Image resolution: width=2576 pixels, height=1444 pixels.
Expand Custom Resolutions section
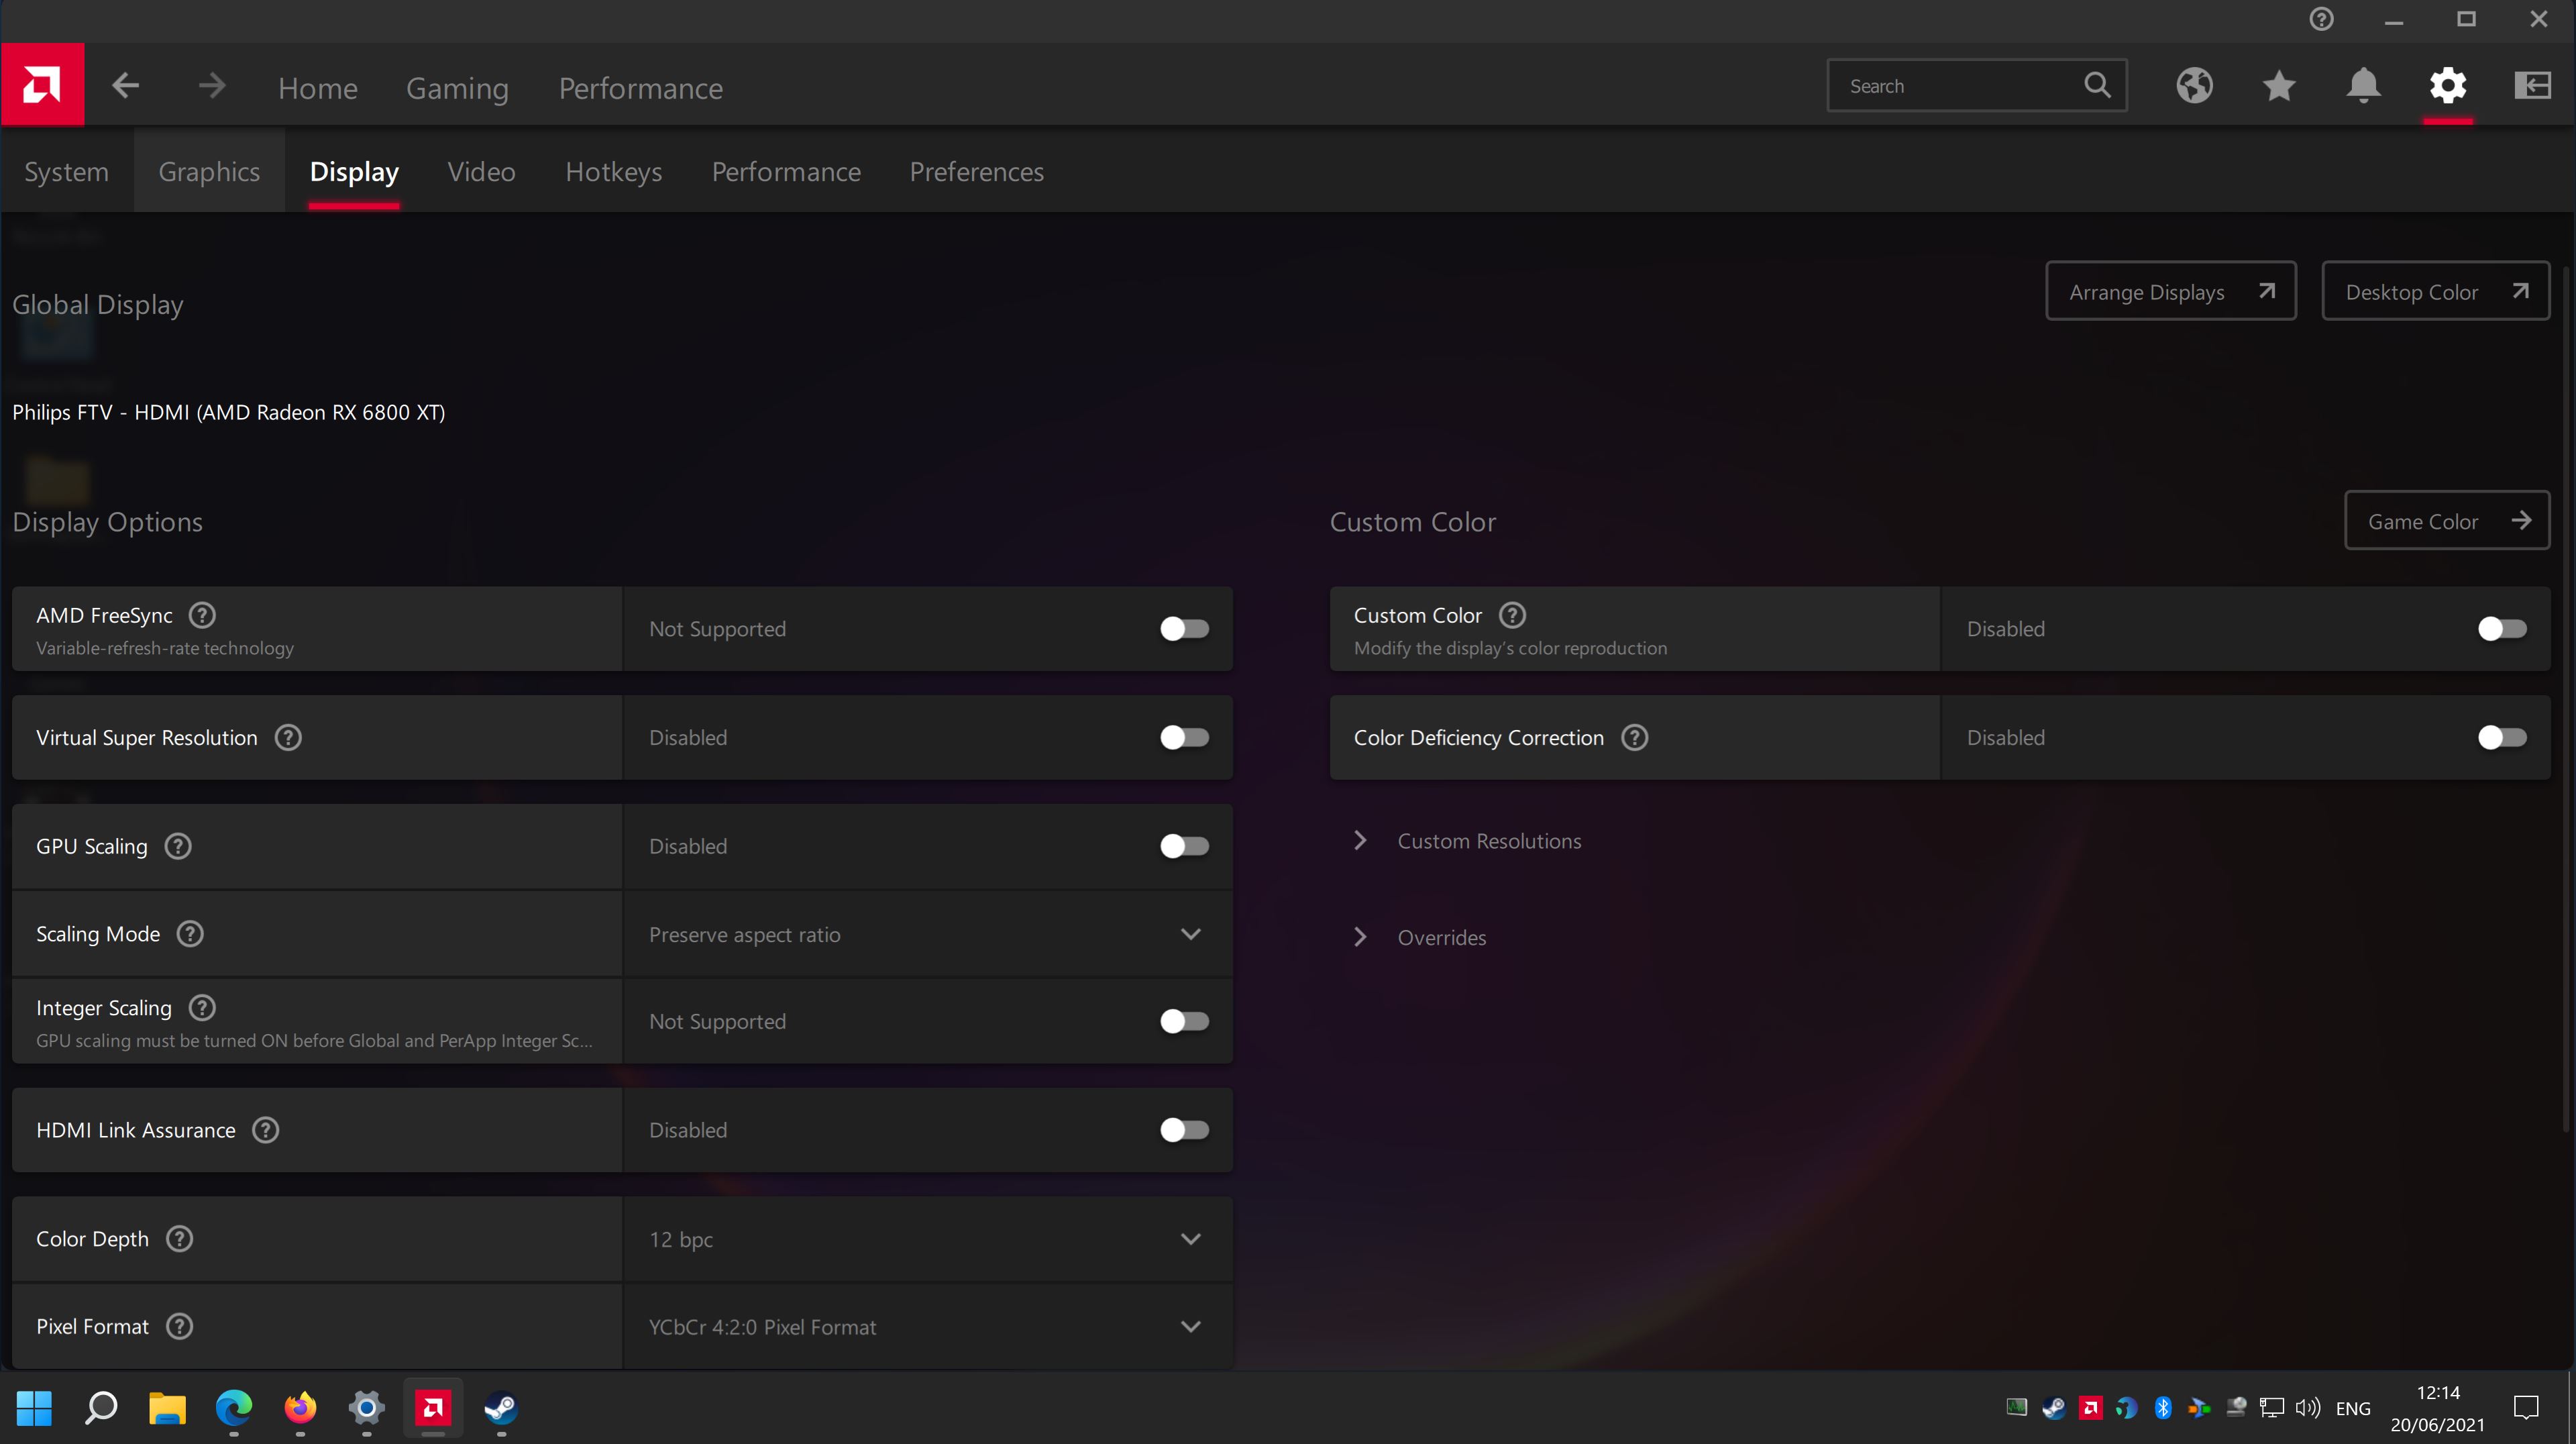coord(1488,841)
